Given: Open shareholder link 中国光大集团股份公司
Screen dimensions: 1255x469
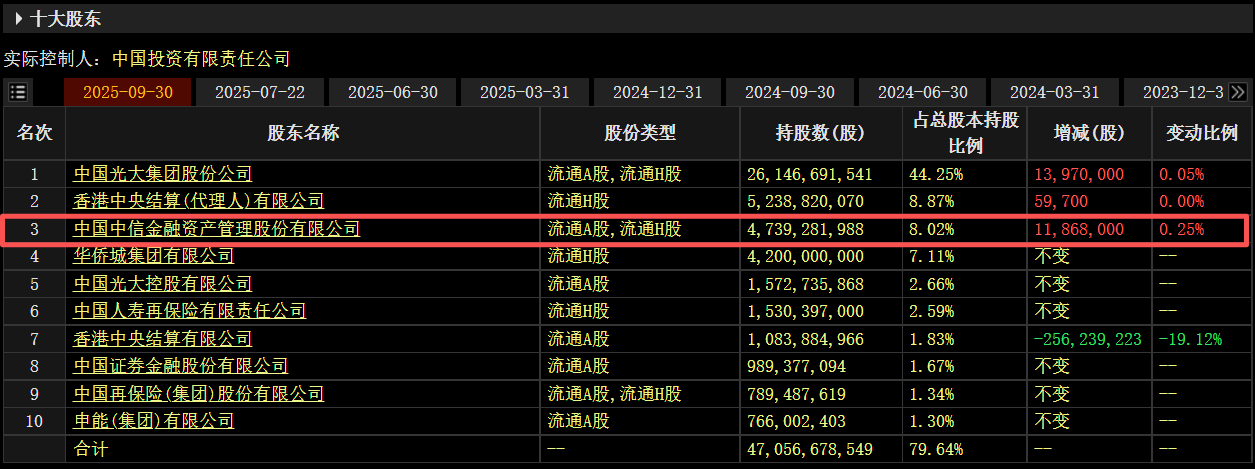Looking at the screenshot, I should pyautogui.click(x=163, y=174).
